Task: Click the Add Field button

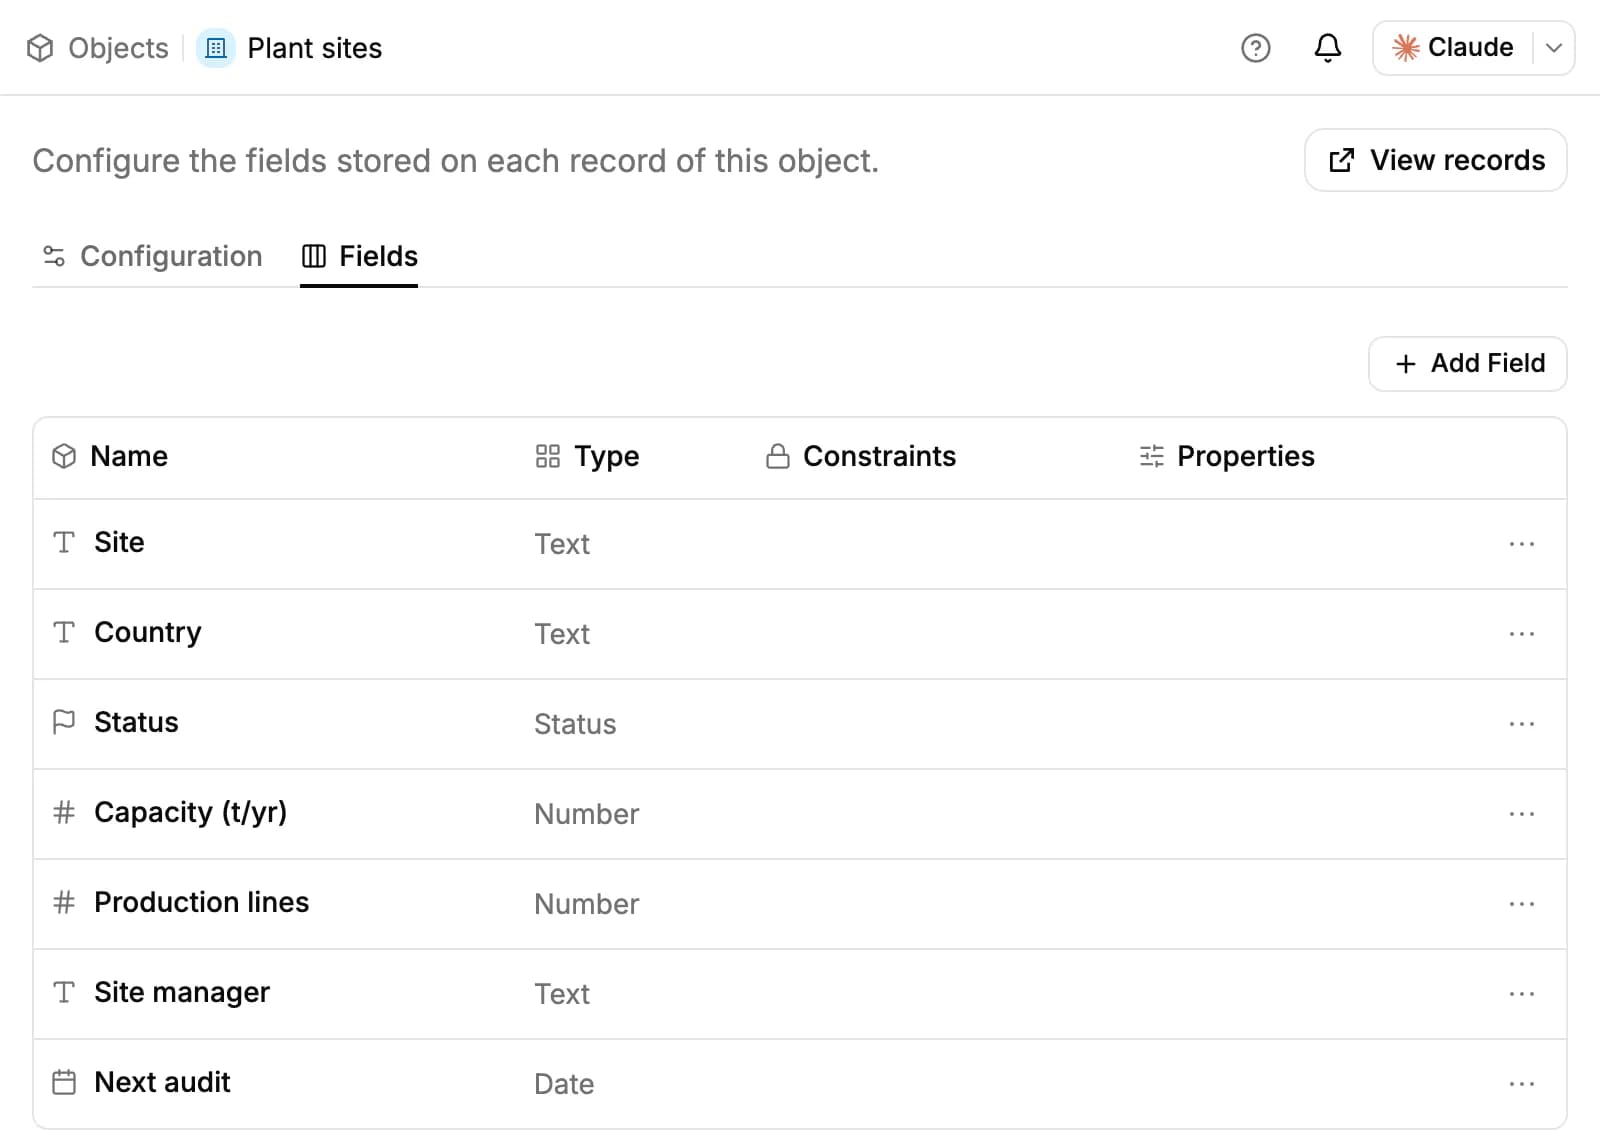Action: coord(1467,364)
